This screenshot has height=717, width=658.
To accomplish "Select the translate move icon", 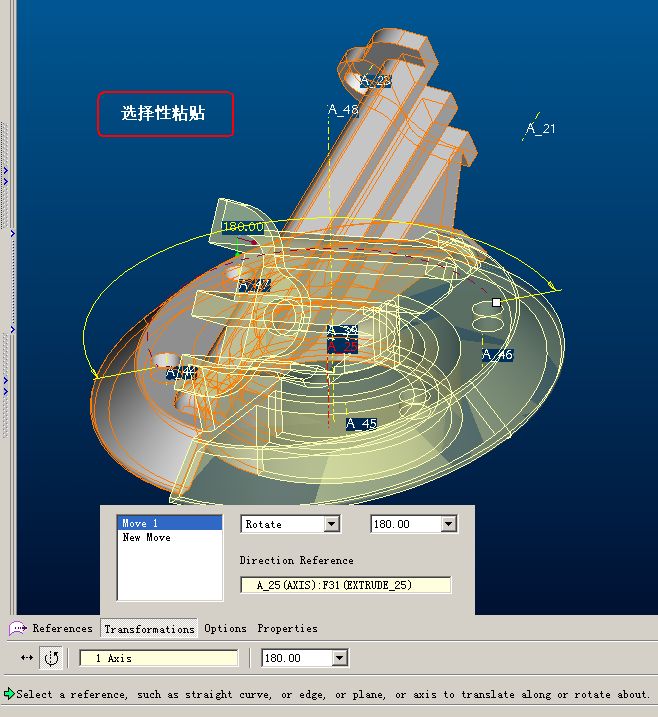I will coord(27,658).
